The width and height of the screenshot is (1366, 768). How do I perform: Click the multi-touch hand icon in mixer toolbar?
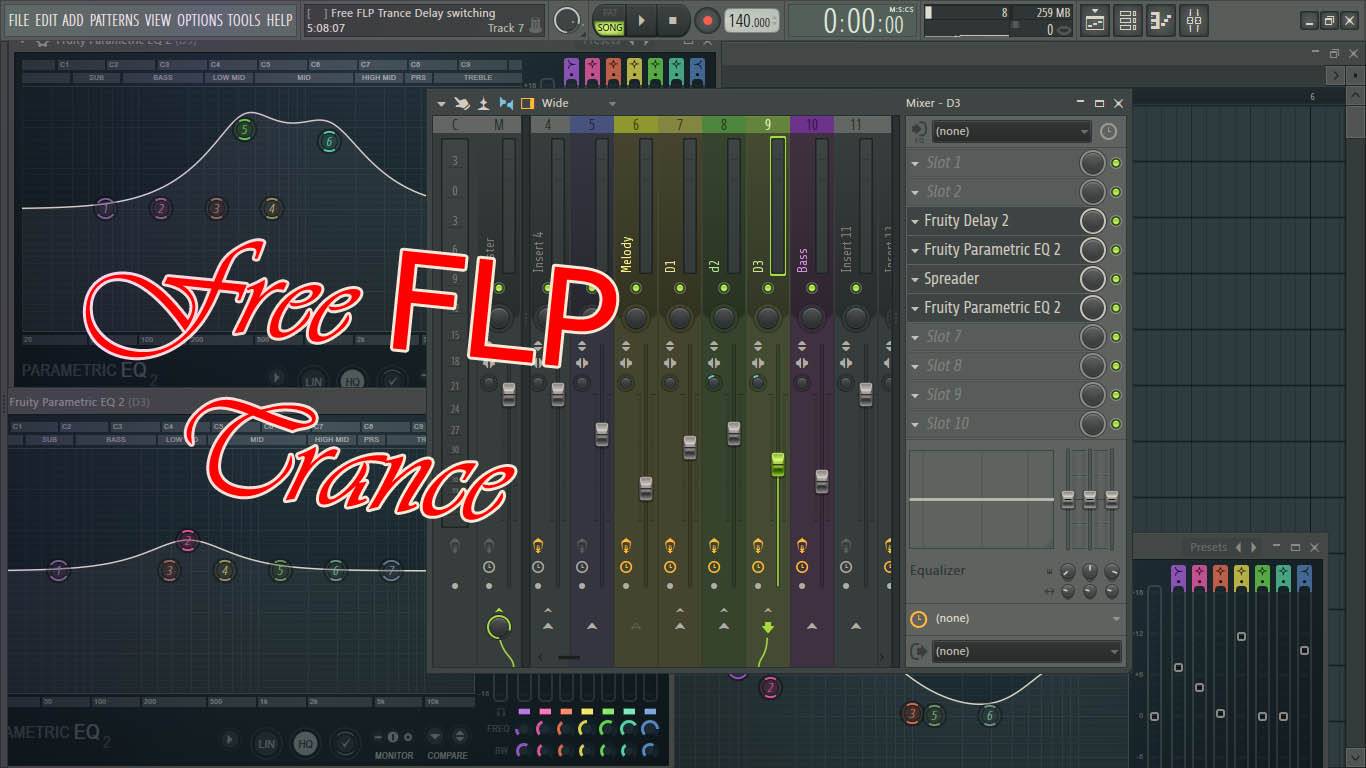[462, 103]
